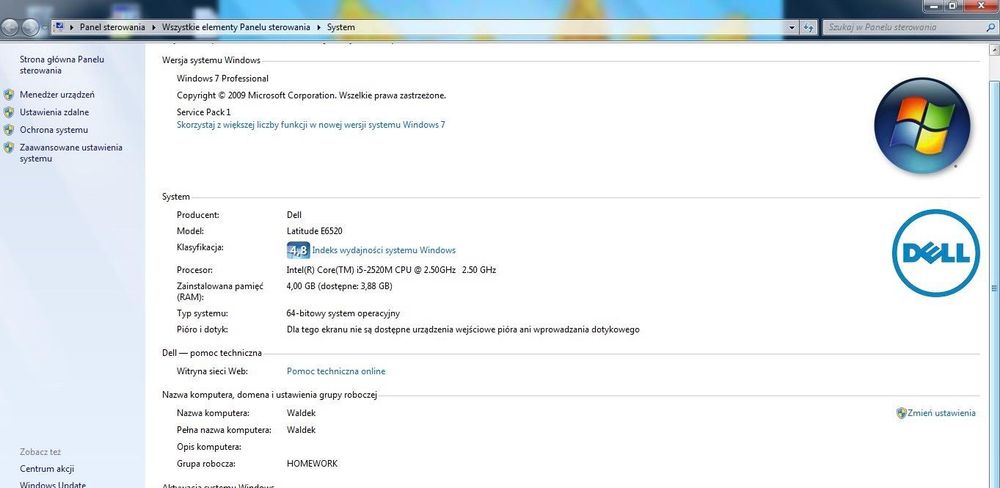Expand arrow after Panel sterowania breadcrumb

coord(154,27)
